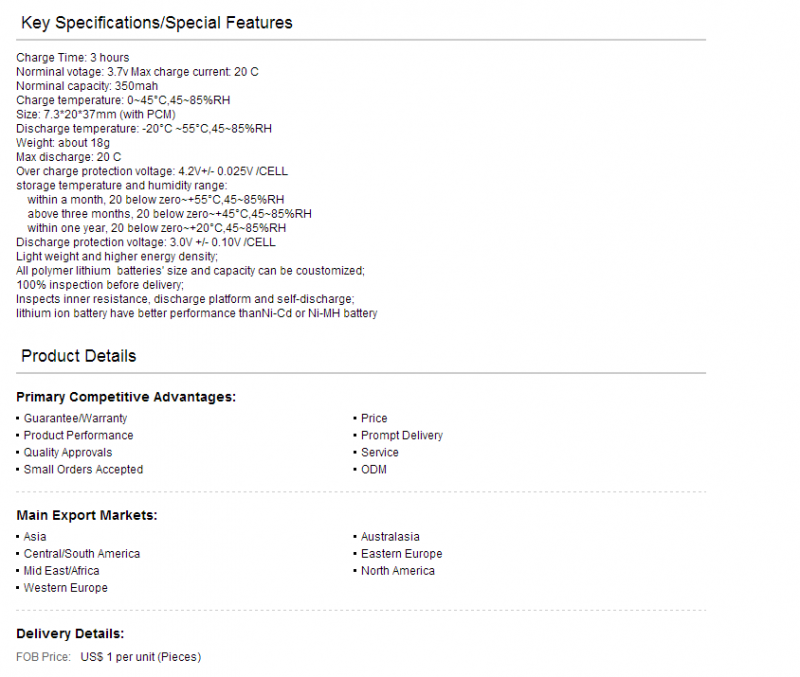Select the Prompt Delivery item
Image resolution: width=800 pixels, height=677 pixels.
pos(402,435)
